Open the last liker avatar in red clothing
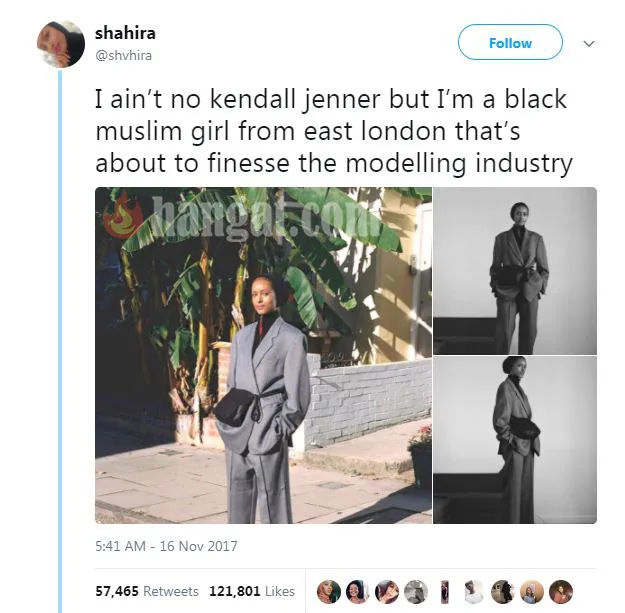The width and height of the screenshot is (625, 613). (561, 591)
